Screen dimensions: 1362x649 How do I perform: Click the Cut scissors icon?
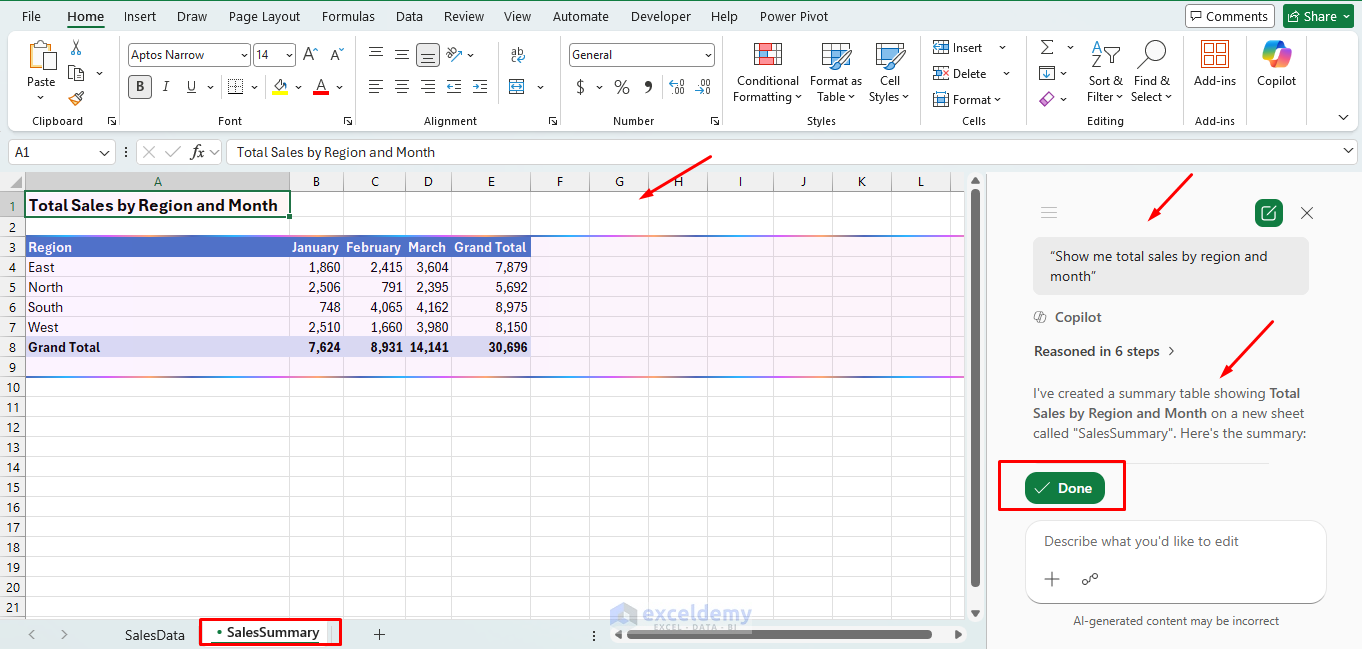point(76,48)
